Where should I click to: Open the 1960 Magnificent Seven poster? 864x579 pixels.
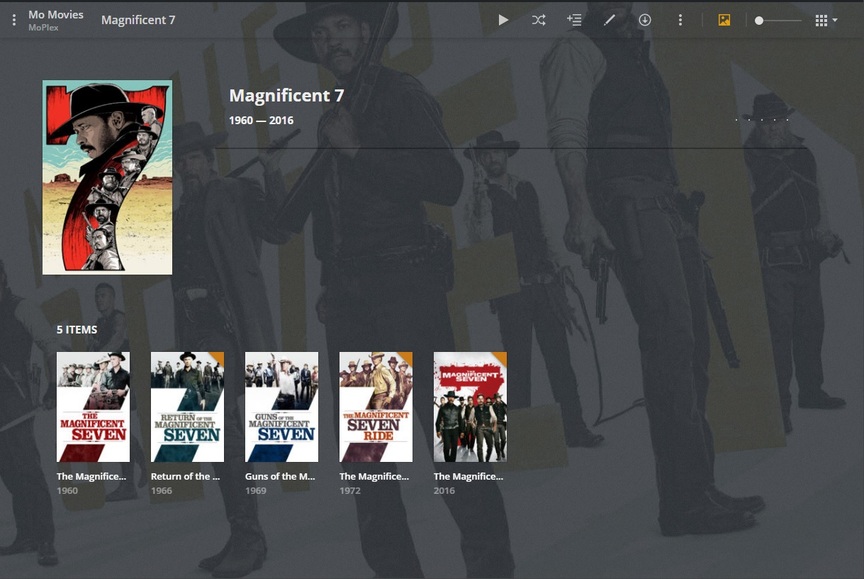tap(93, 407)
